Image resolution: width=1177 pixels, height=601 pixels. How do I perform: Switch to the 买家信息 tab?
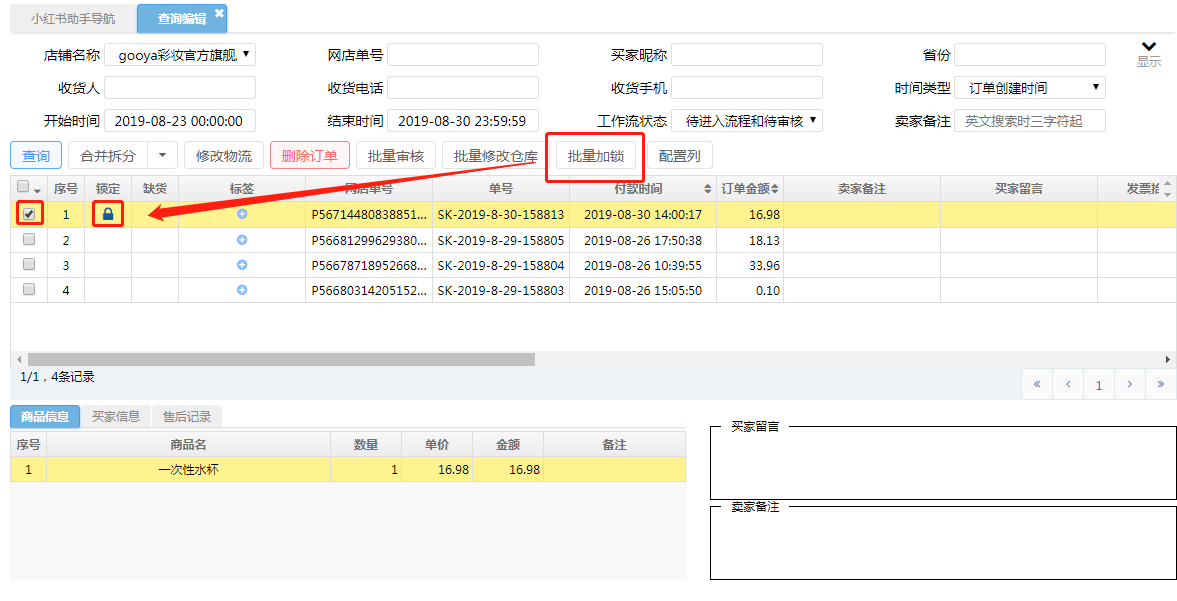coord(116,417)
